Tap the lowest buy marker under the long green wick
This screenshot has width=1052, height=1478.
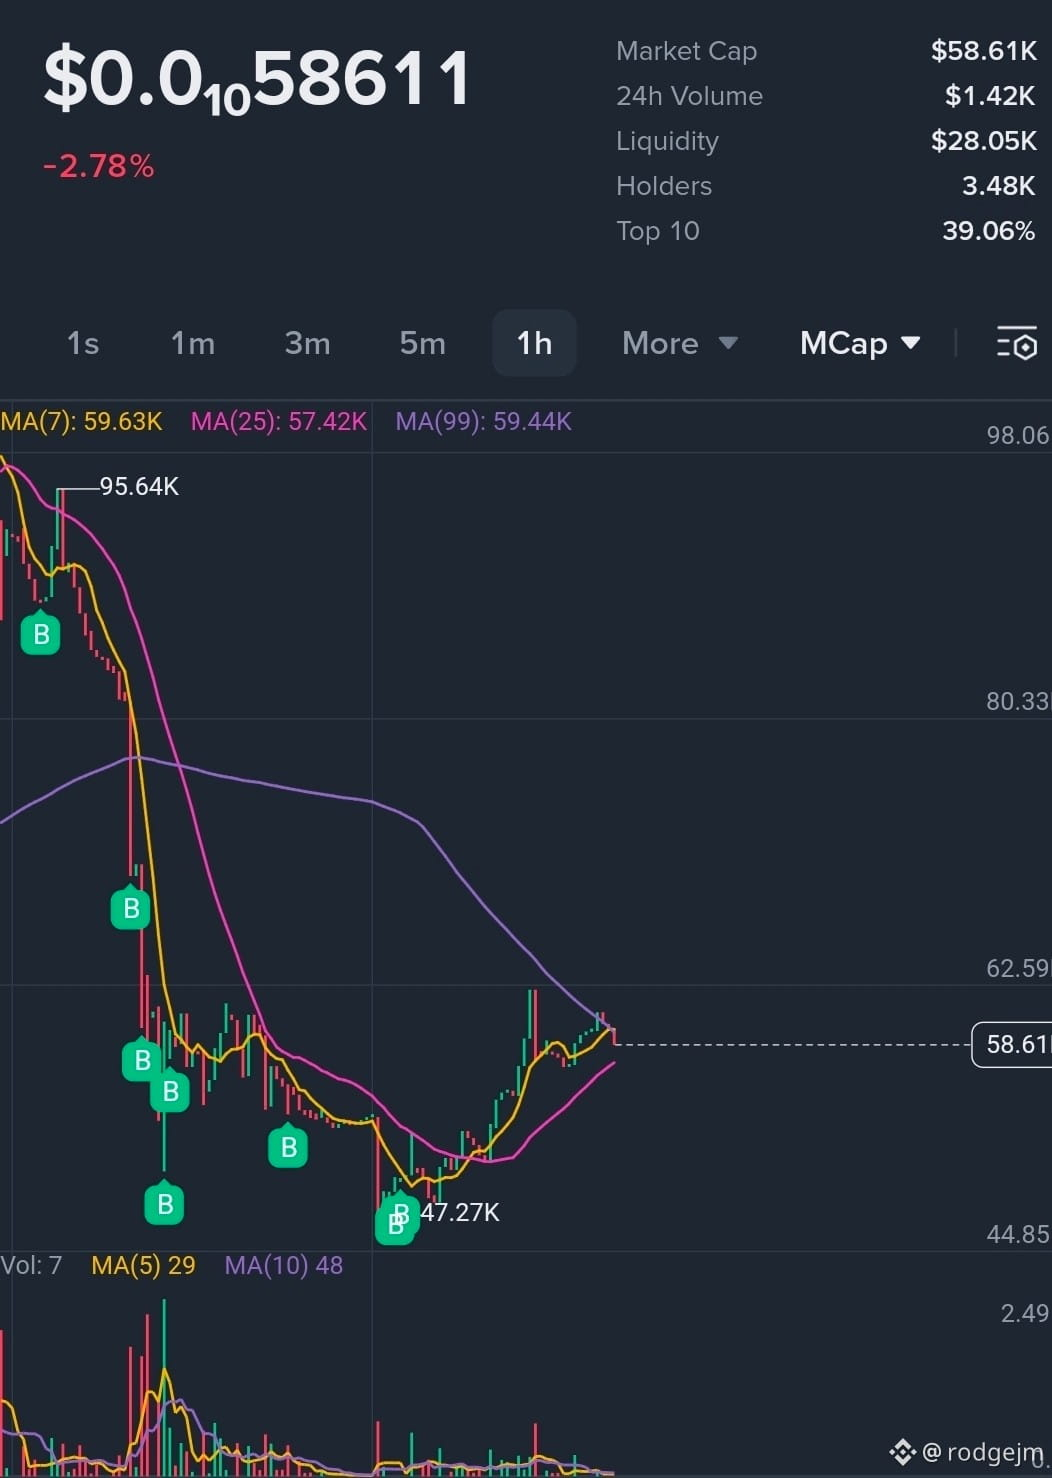click(x=165, y=1203)
